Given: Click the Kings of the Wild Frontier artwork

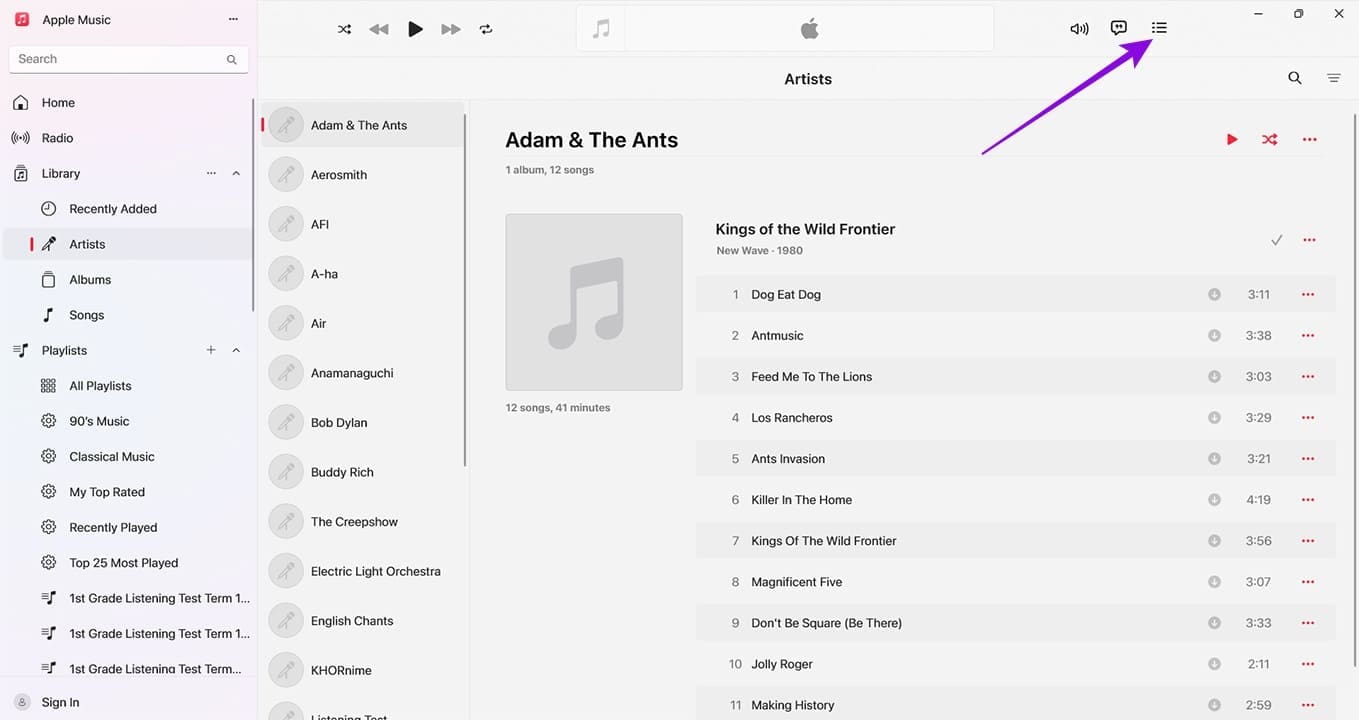Looking at the screenshot, I should click(594, 302).
